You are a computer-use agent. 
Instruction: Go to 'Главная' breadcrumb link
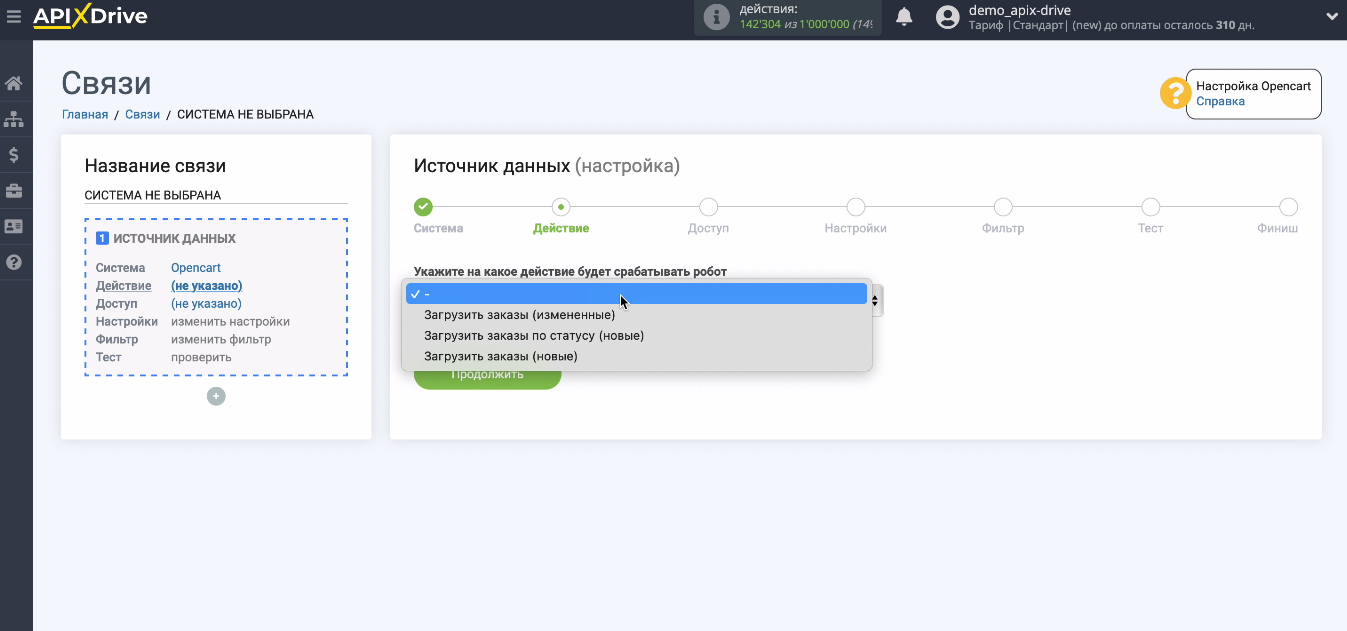pos(85,115)
